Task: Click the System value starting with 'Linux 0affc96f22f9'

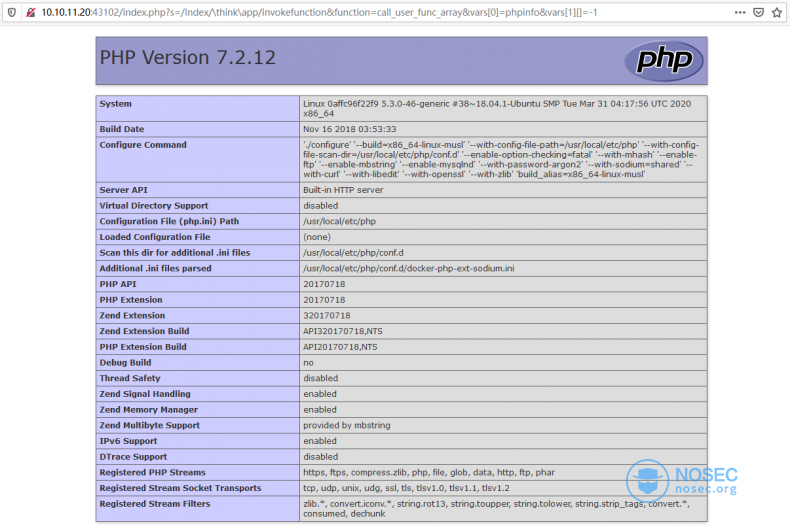Action: coord(497,108)
